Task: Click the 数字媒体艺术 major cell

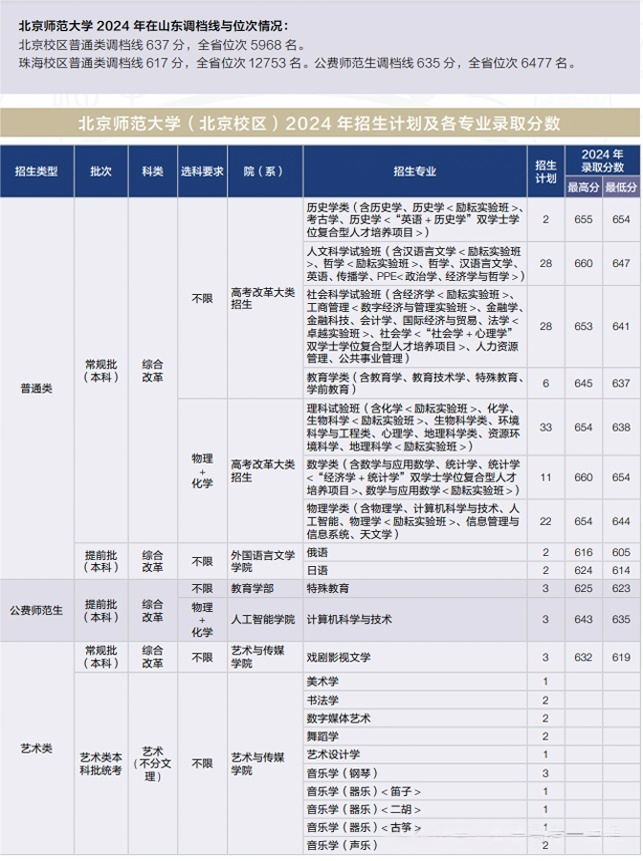Action: tap(415, 718)
